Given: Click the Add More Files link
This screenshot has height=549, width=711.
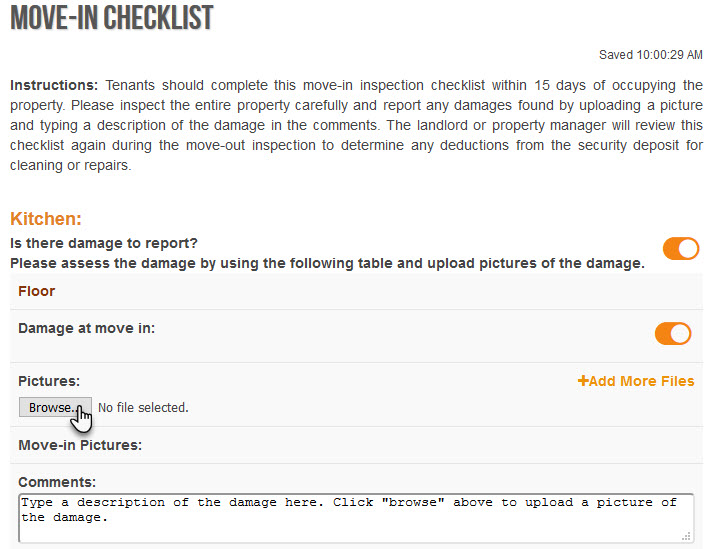Looking at the screenshot, I should (x=636, y=381).
